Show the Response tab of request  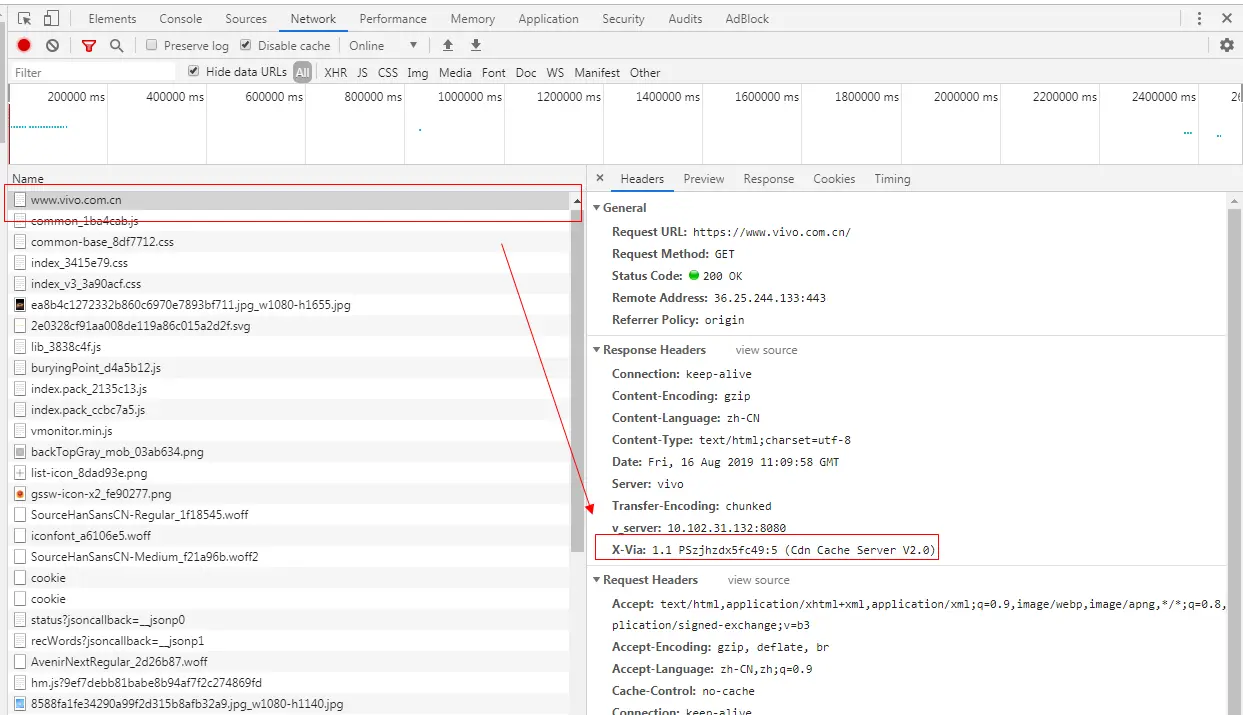point(769,179)
